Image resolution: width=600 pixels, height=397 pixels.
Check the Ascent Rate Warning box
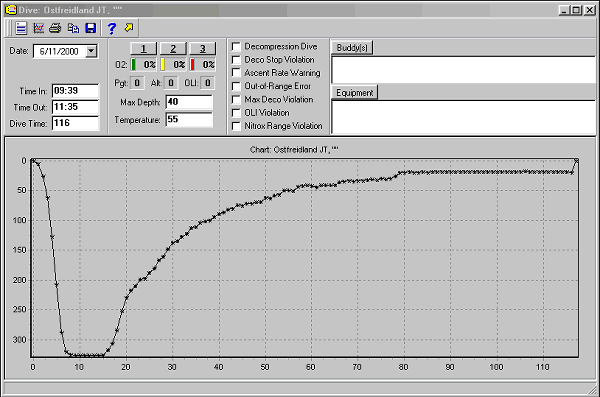(236, 73)
